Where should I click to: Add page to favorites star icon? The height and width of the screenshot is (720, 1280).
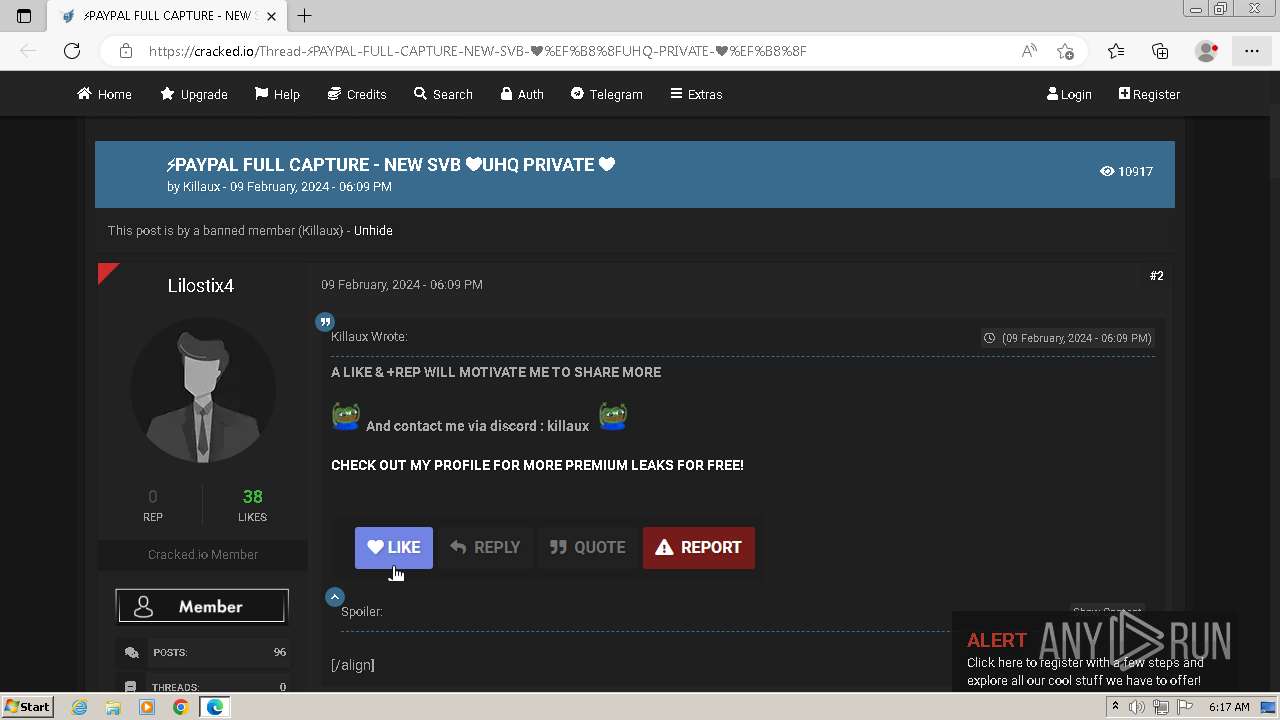pyautogui.click(x=1065, y=51)
